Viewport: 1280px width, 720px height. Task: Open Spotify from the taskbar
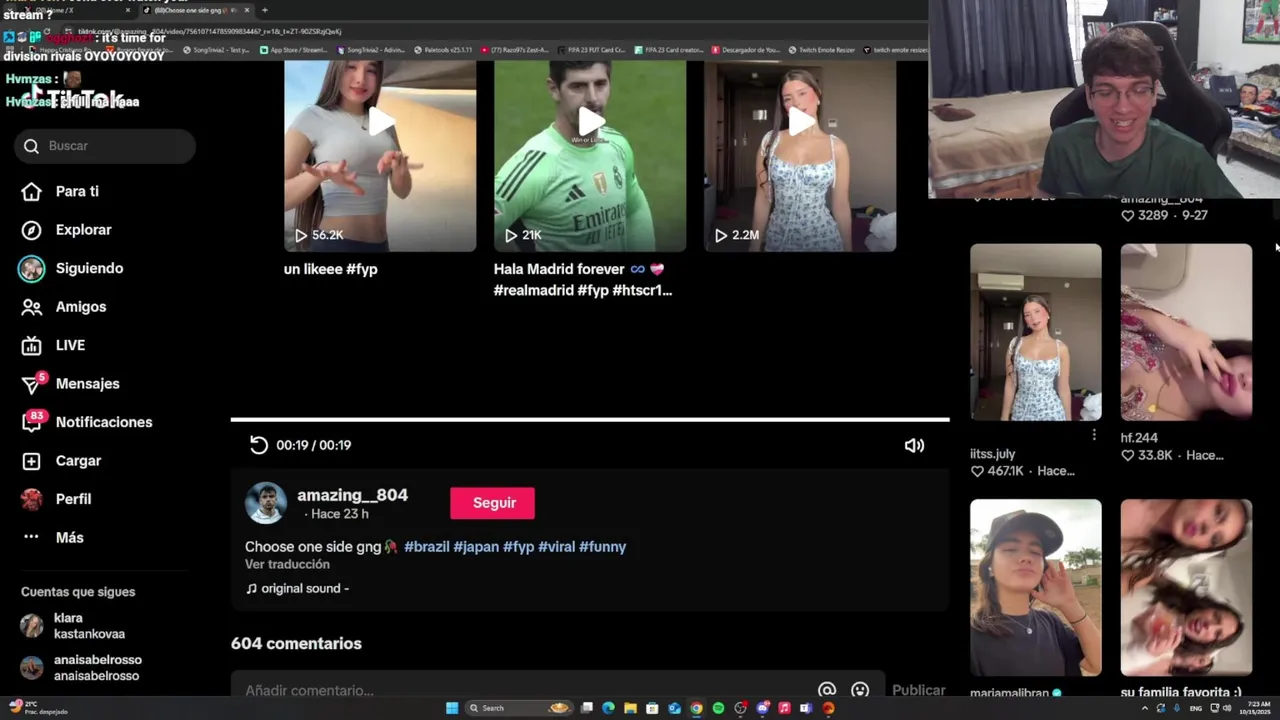[x=718, y=708]
